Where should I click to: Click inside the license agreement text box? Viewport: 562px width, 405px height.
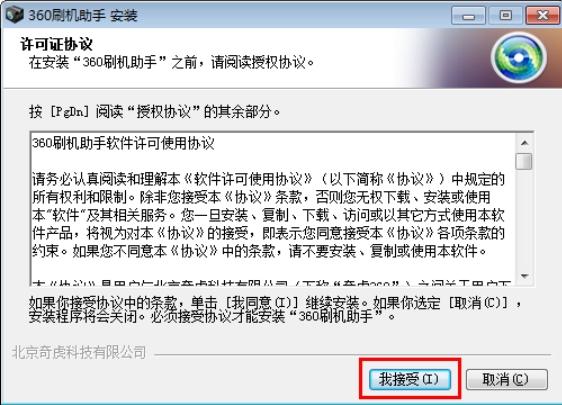tap(273, 209)
